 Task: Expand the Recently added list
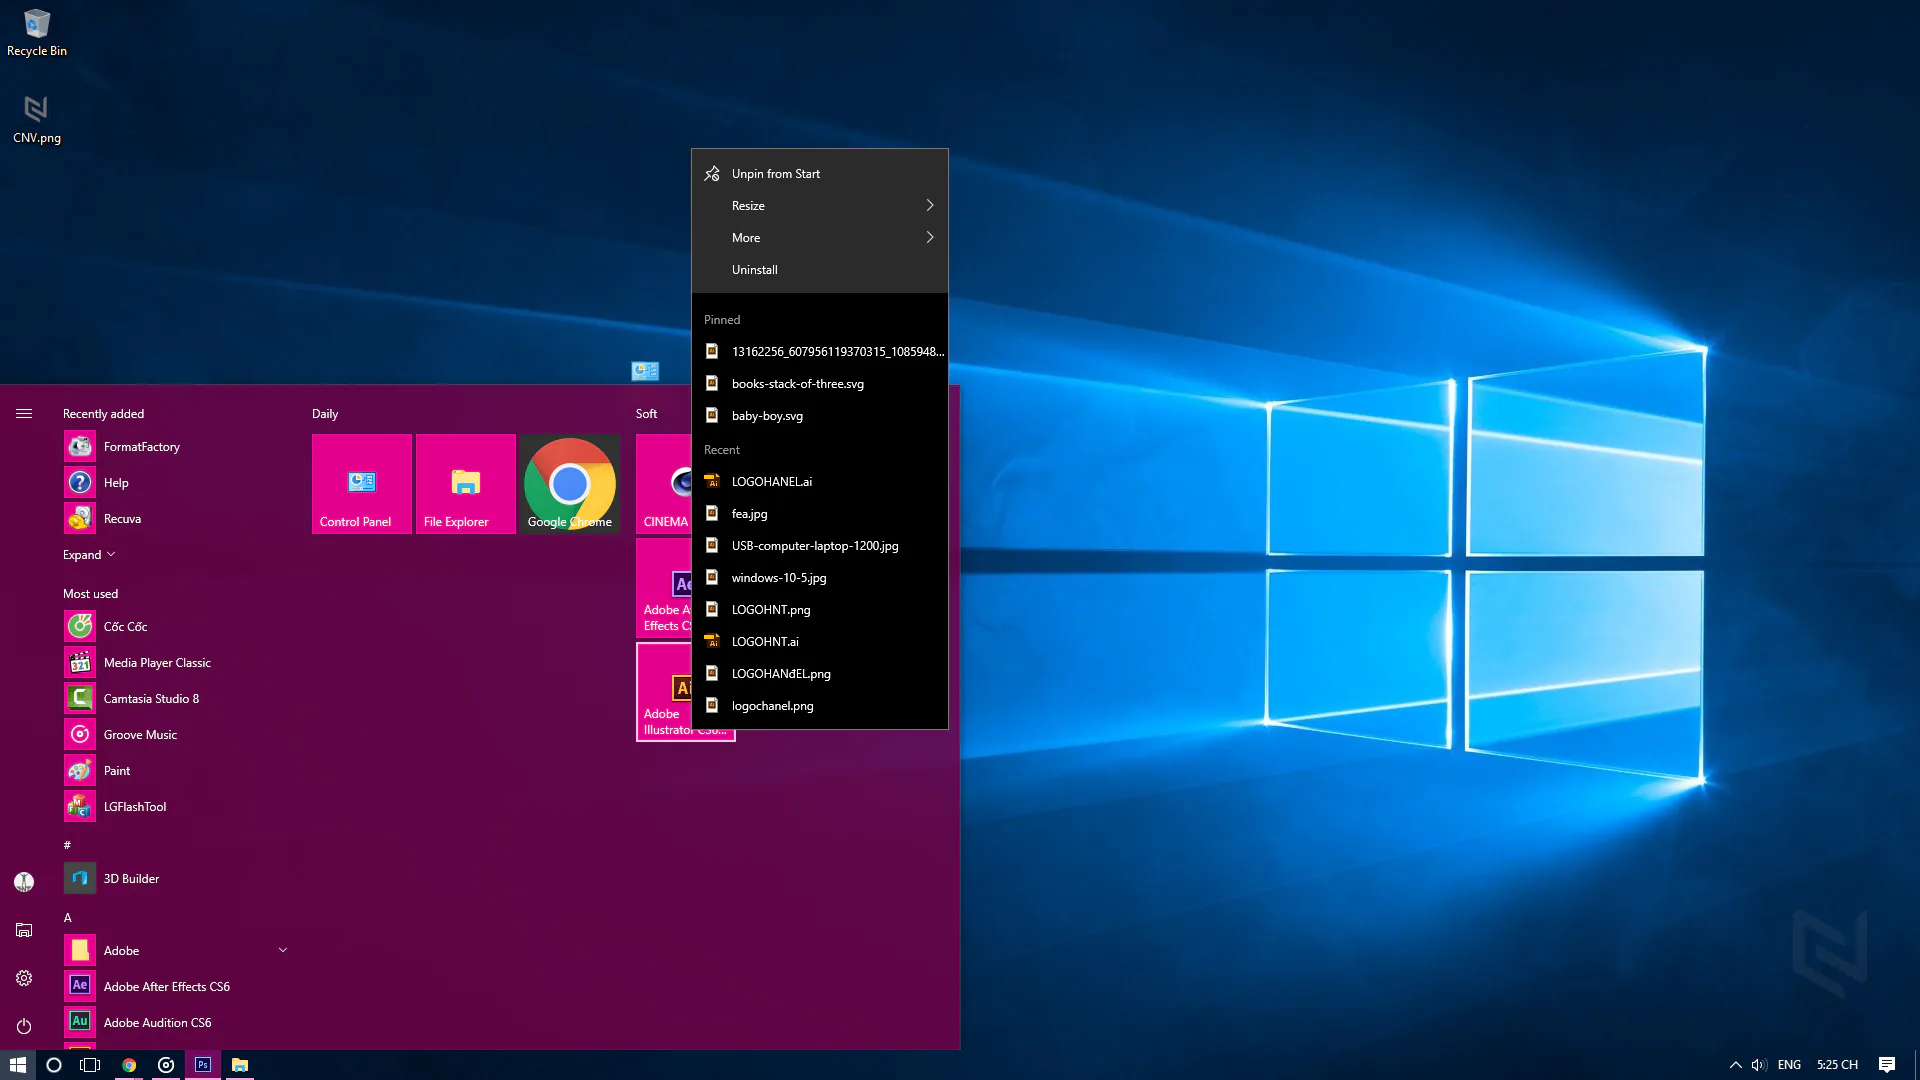[89, 555]
